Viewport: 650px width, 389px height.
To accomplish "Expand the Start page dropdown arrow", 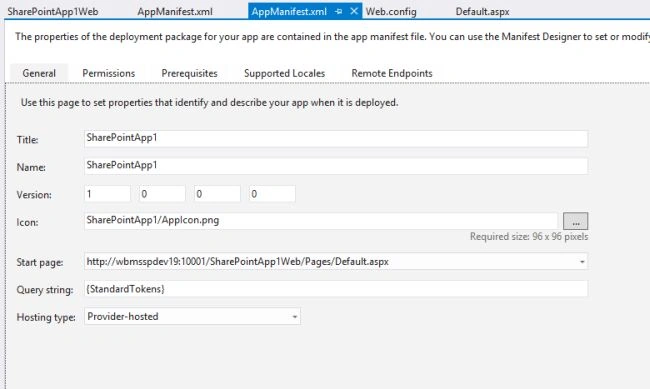I will pyautogui.click(x=582, y=262).
